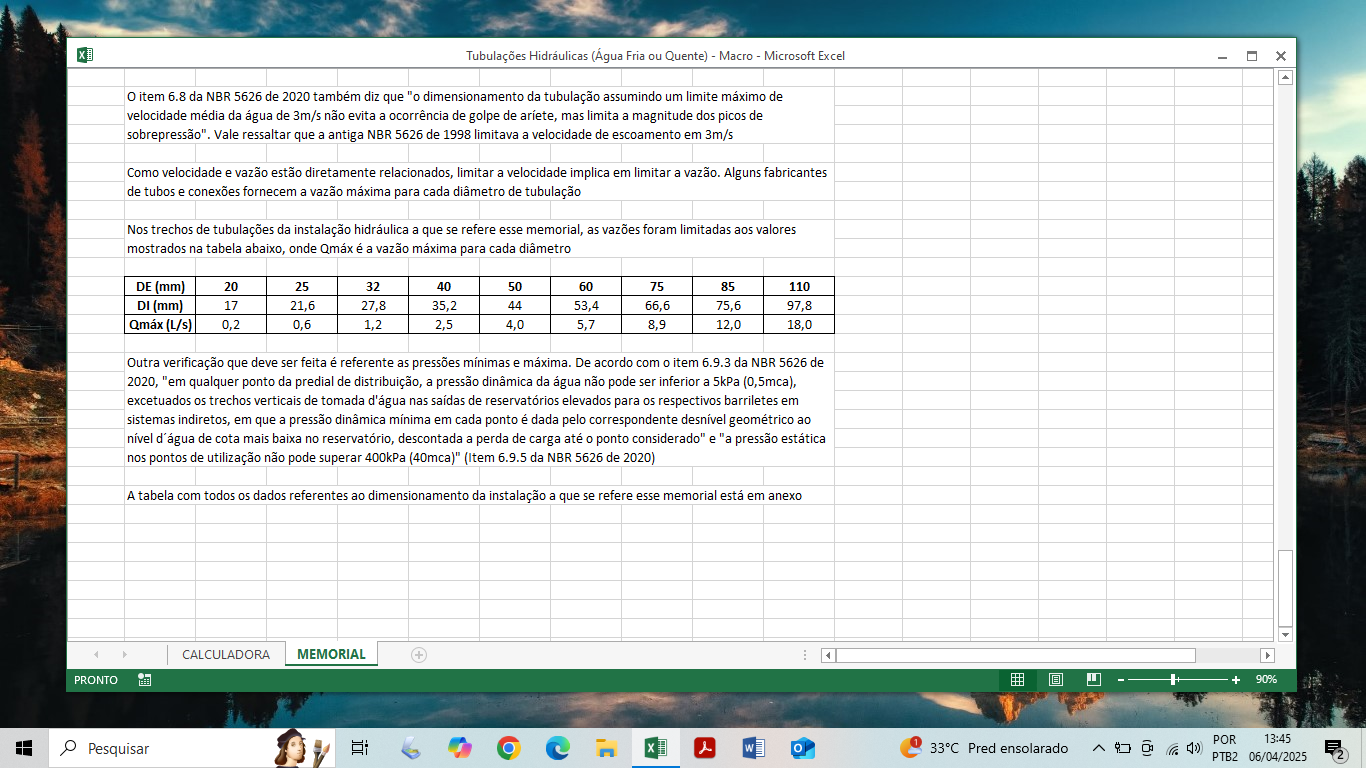Switch to Page Break Preview view
Viewport: 1366px width, 768px height.
tap(1093, 680)
